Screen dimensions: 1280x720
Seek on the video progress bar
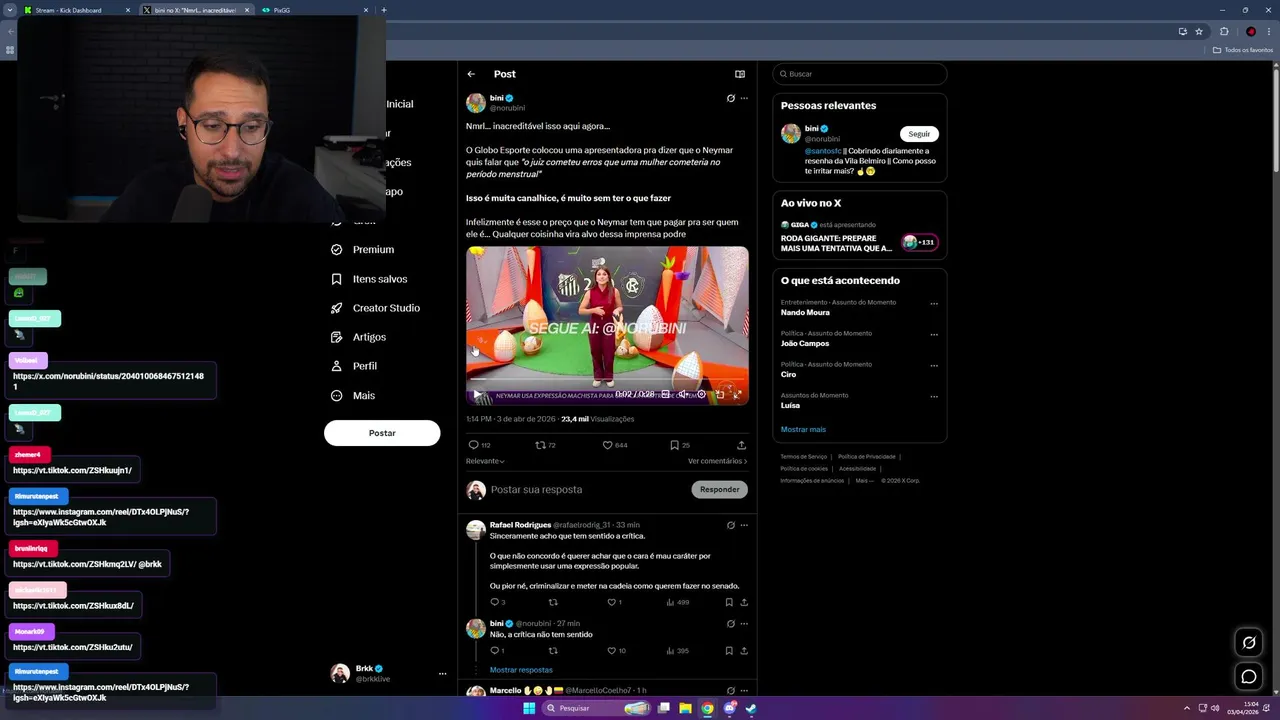point(607,380)
